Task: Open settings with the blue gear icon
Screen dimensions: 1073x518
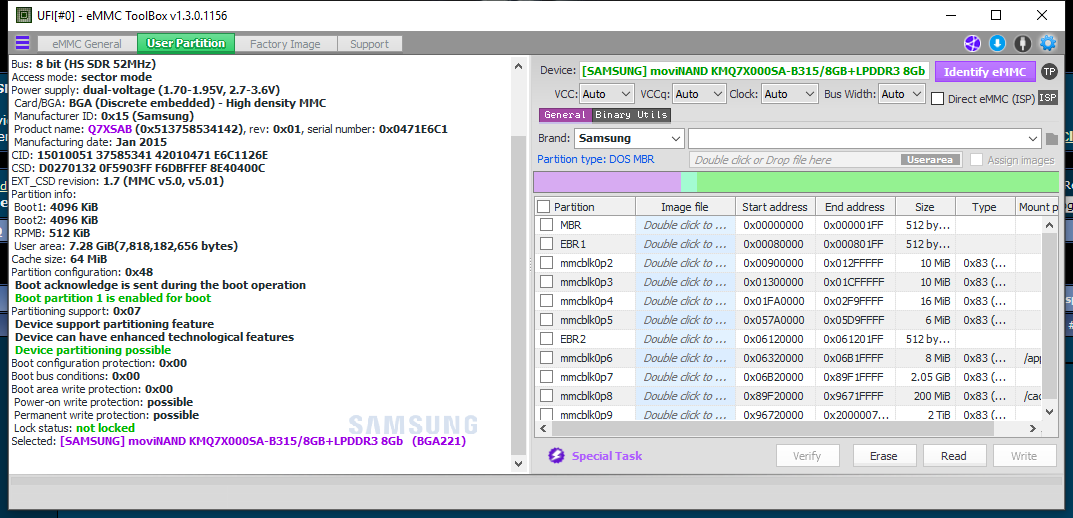Action: (x=1048, y=44)
